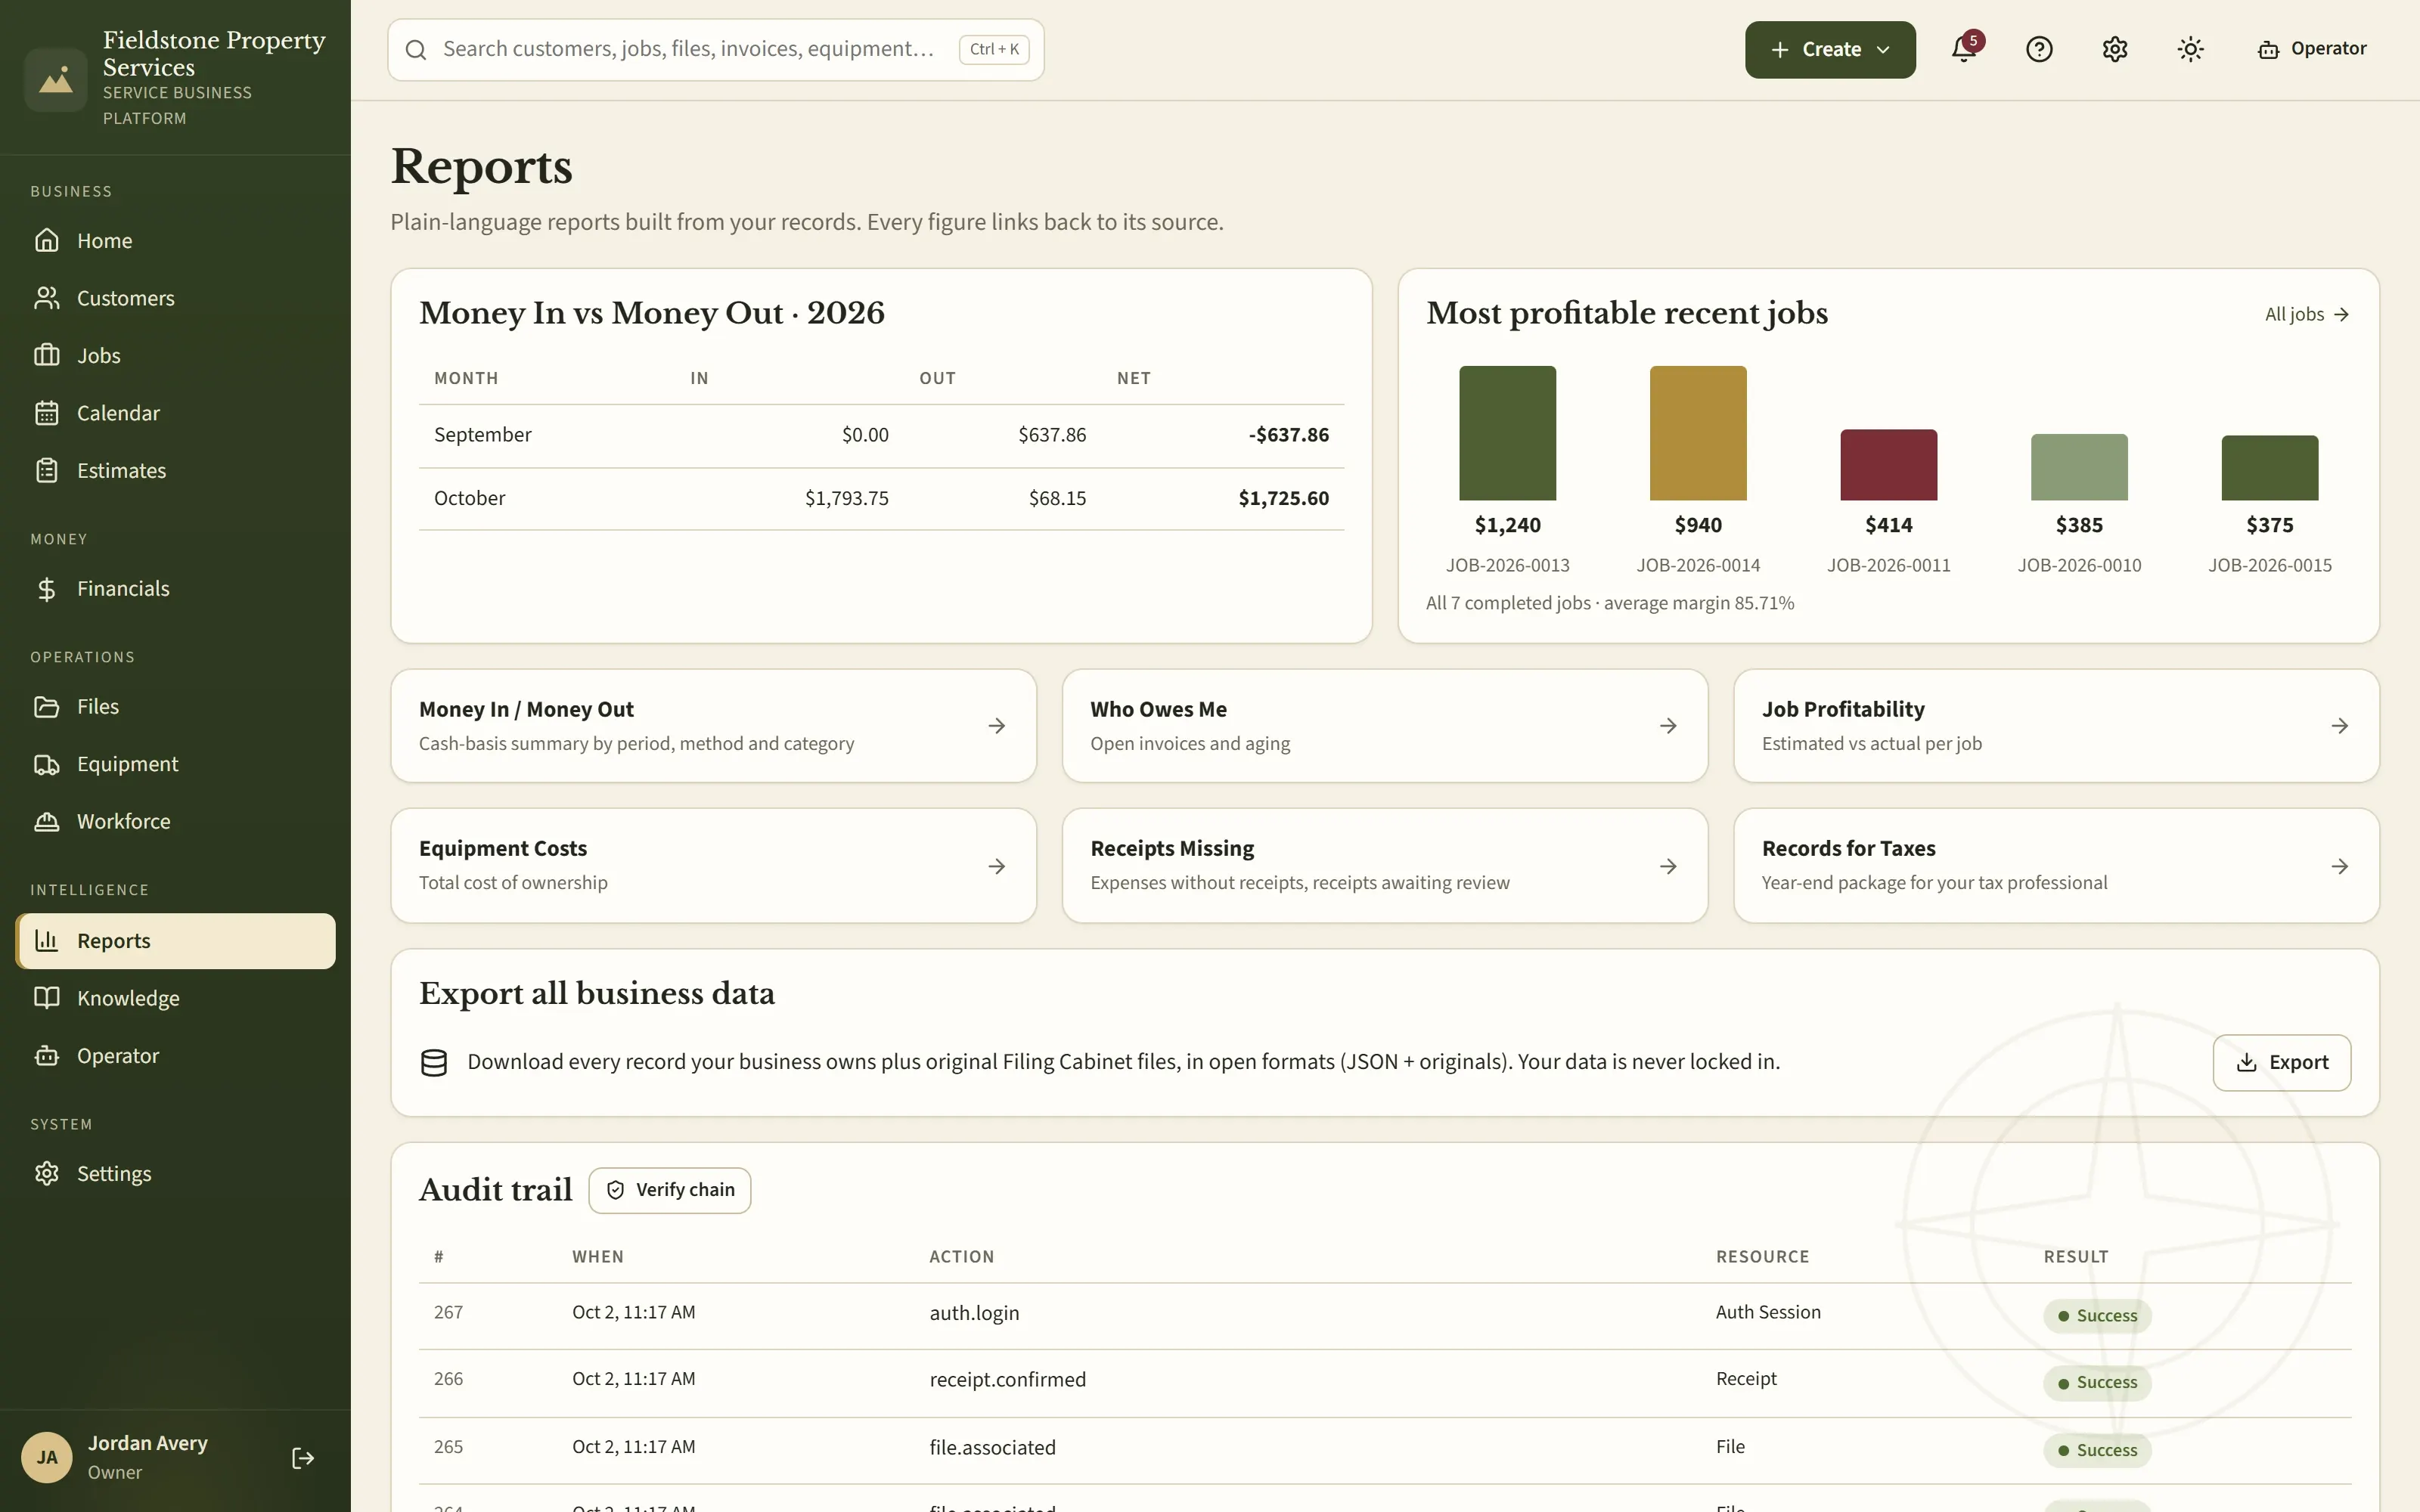The height and width of the screenshot is (1512, 2420).
Task: Click the Export button
Action: tap(2281, 1063)
